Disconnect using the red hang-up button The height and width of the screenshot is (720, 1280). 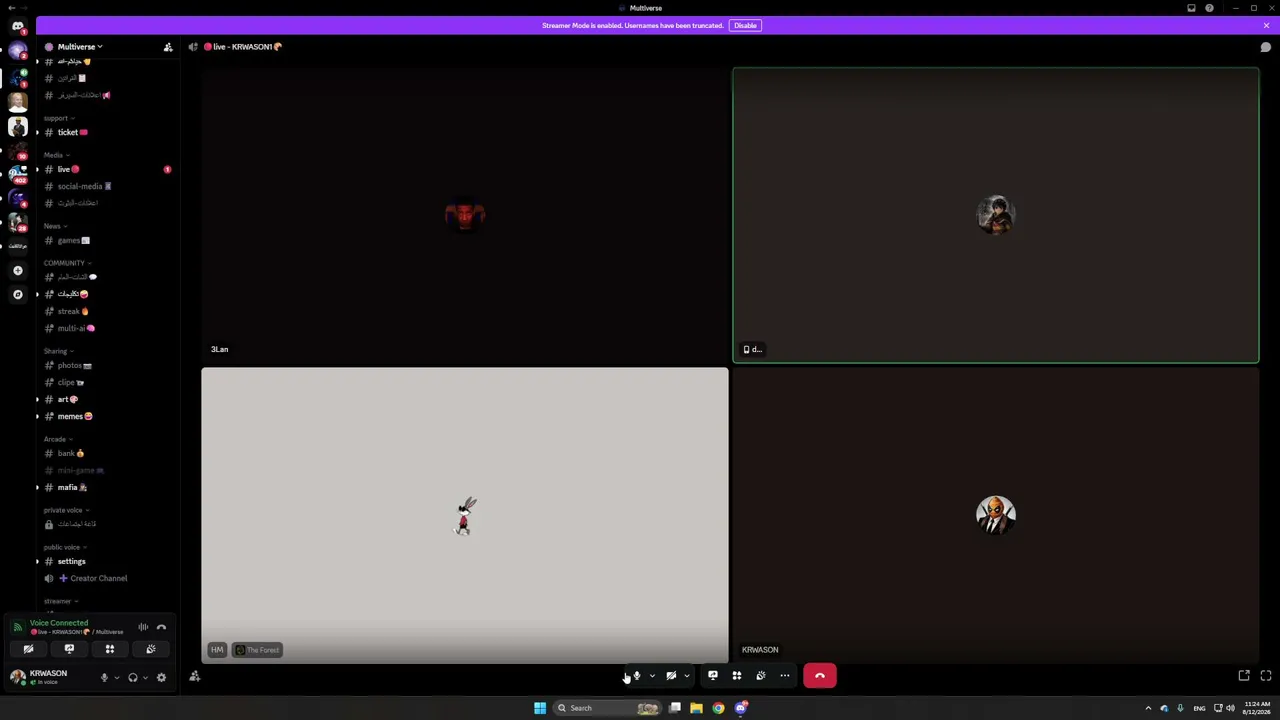820,676
